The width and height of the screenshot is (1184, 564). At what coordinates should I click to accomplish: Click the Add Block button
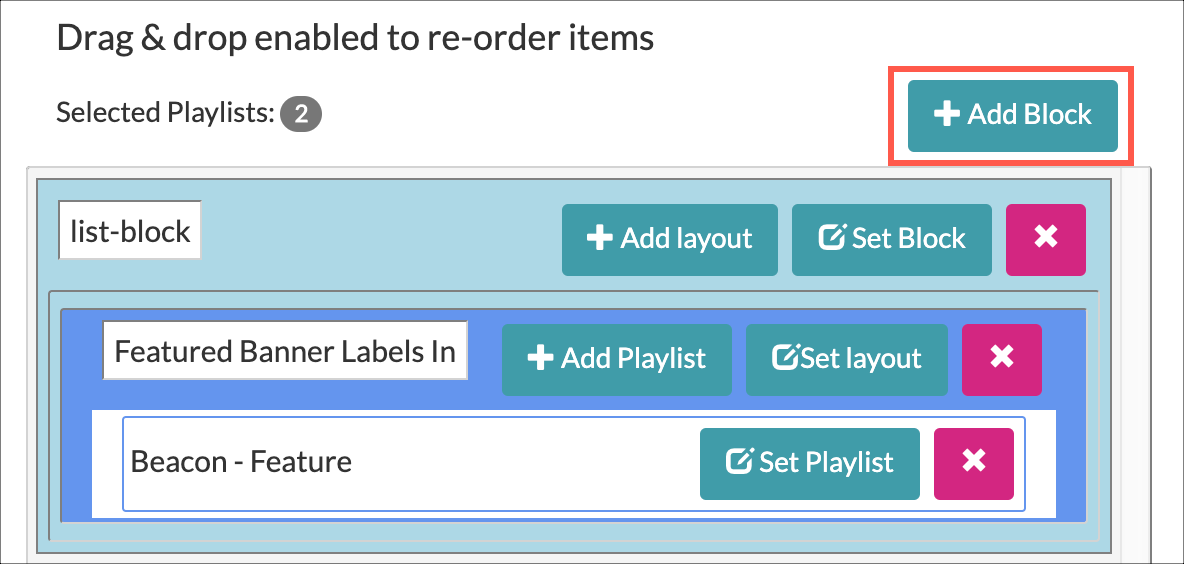click(1013, 116)
